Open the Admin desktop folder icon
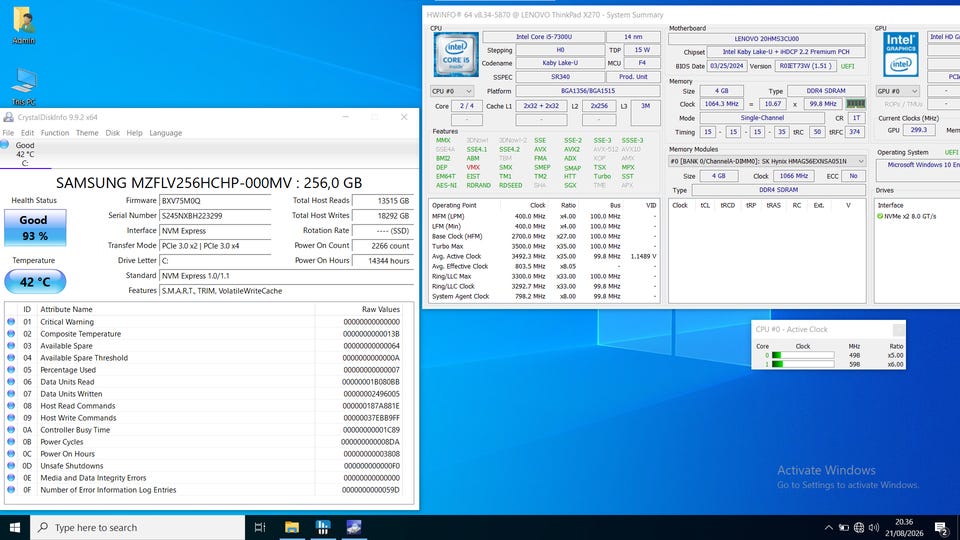The height and width of the screenshot is (540, 960). coord(23,25)
